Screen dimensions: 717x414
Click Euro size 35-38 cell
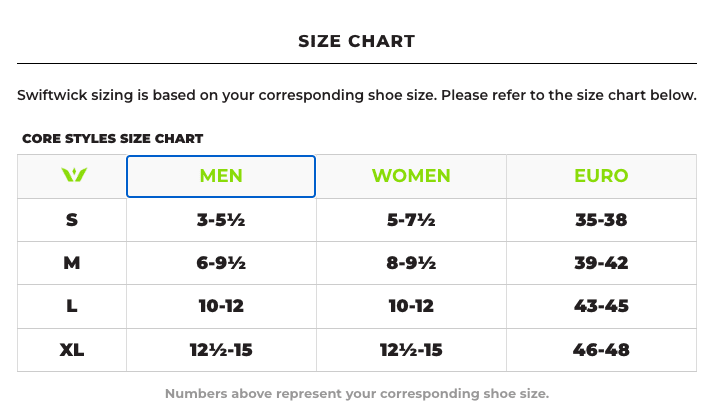point(601,220)
